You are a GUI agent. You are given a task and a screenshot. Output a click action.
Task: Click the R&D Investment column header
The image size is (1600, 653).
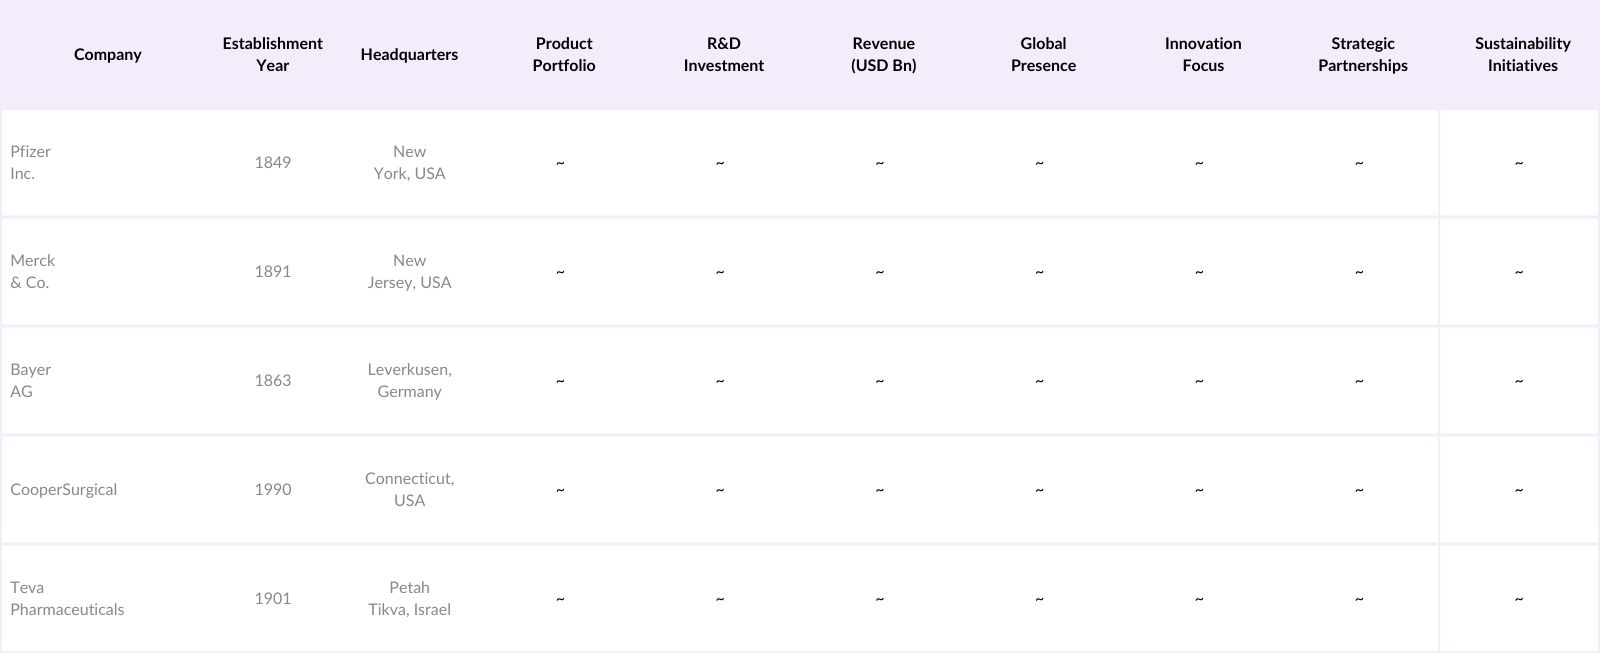[x=723, y=54]
